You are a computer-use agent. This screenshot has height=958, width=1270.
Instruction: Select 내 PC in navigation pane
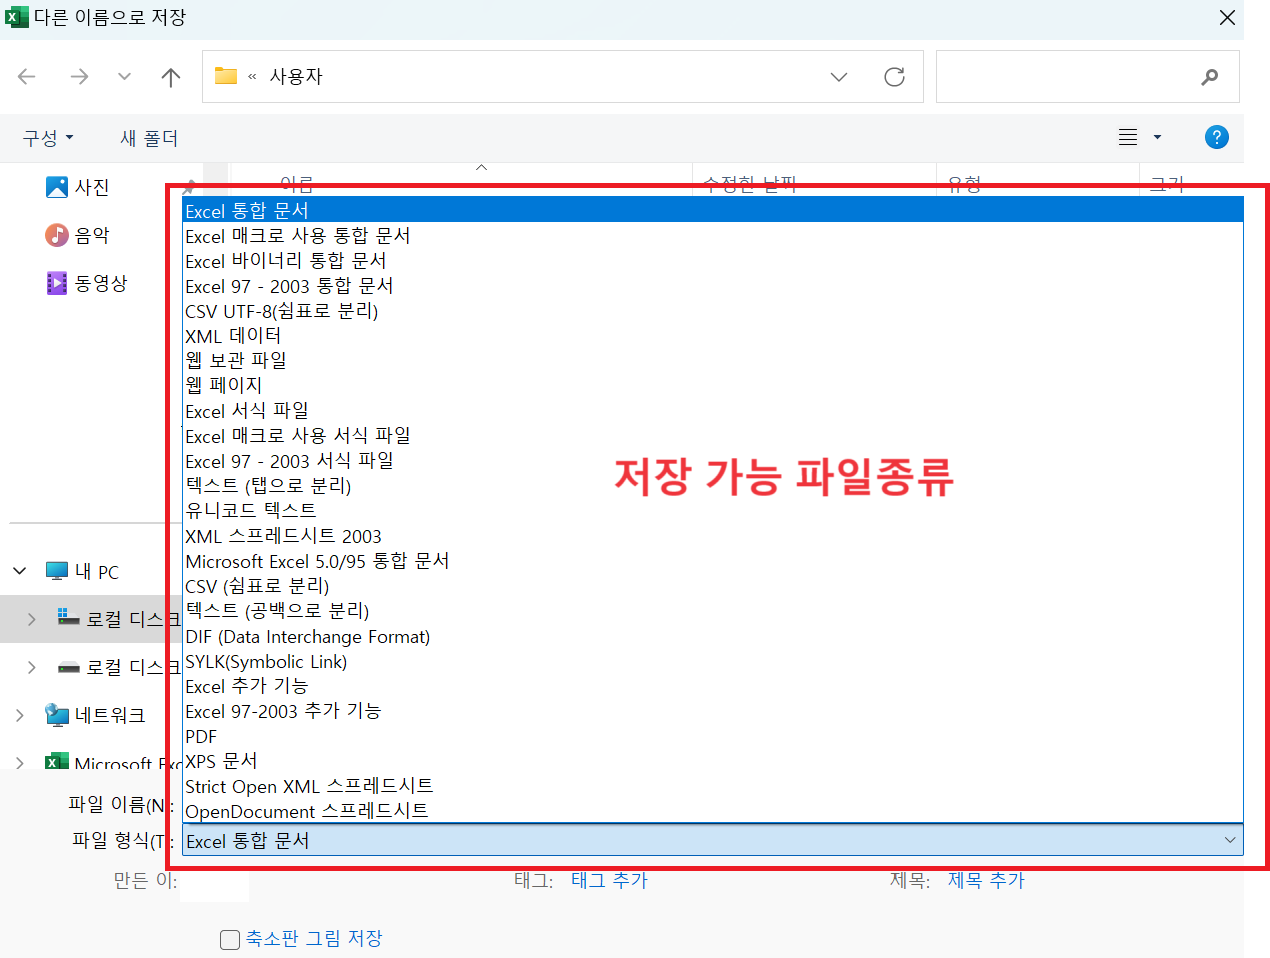click(x=84, y=571)
